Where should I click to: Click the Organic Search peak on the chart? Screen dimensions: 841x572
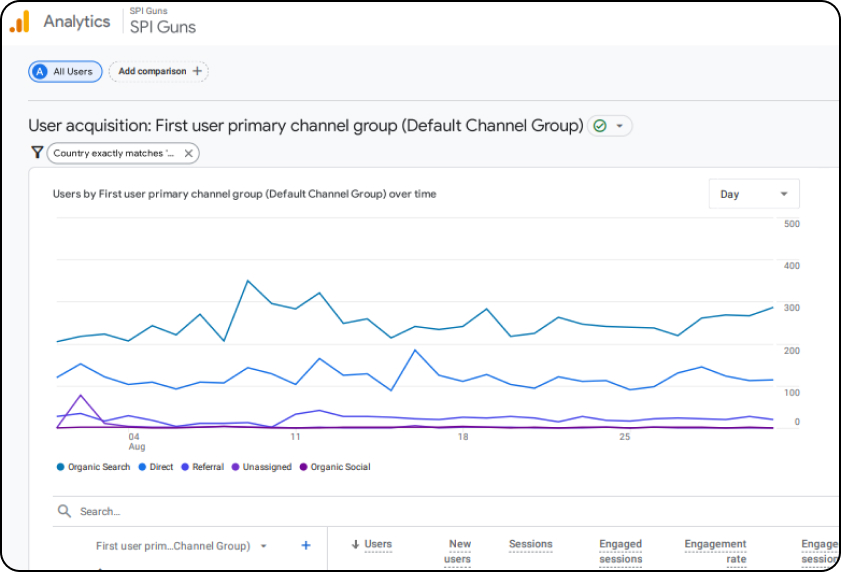click(x=247, y=281)
